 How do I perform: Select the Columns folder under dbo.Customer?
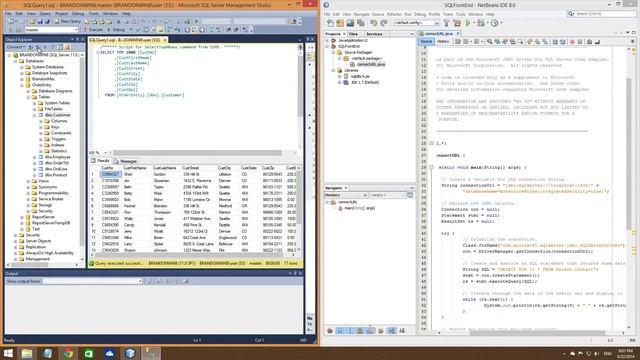59,121
